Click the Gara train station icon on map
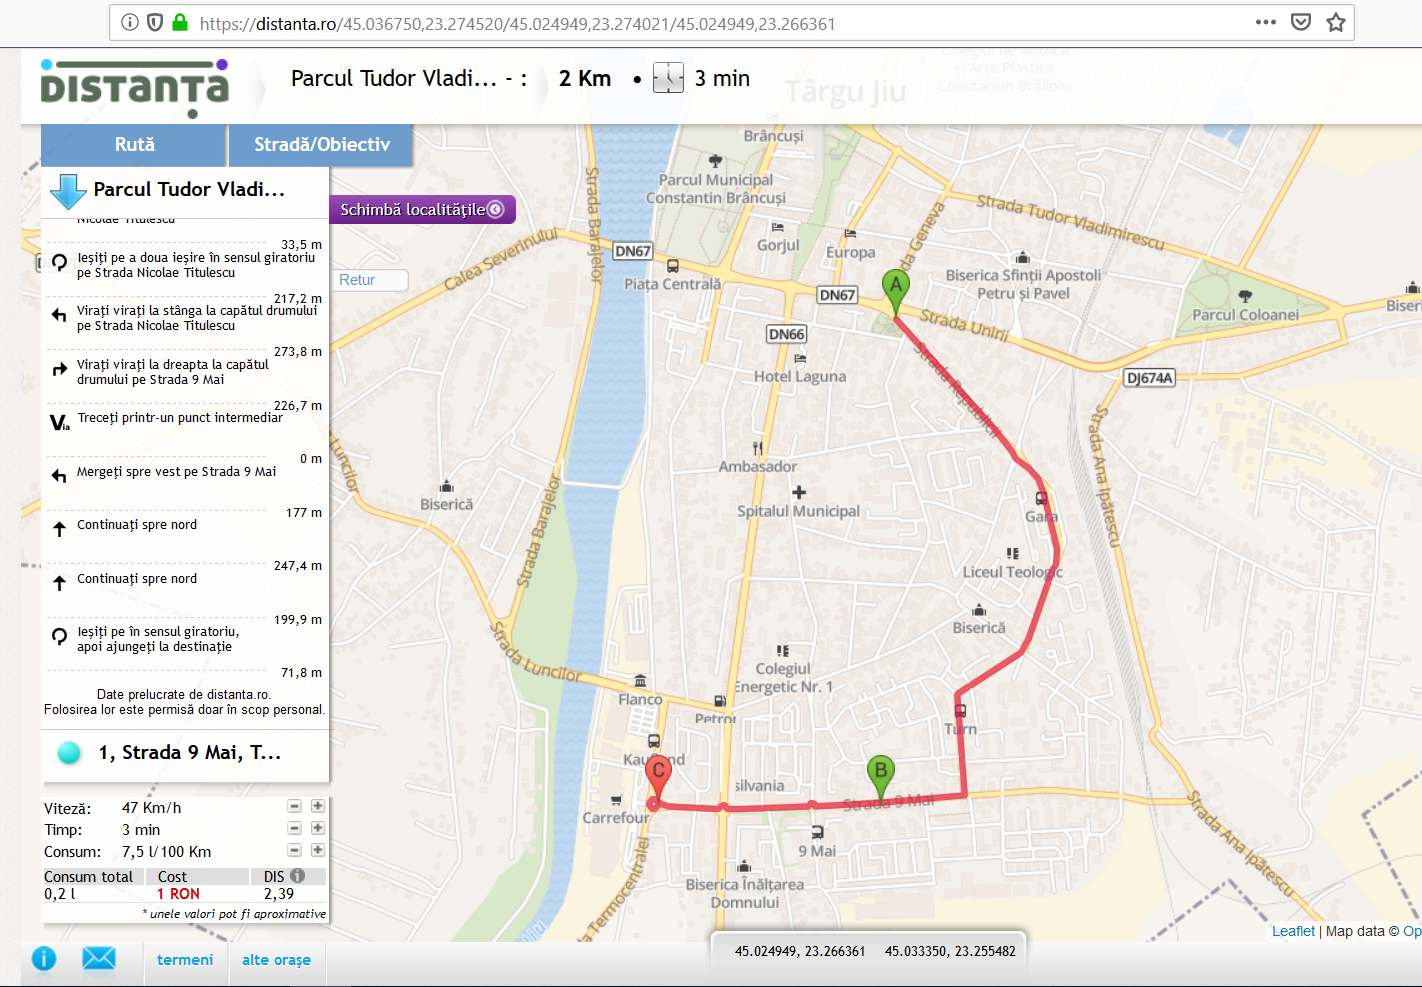 coord(1041,498)
